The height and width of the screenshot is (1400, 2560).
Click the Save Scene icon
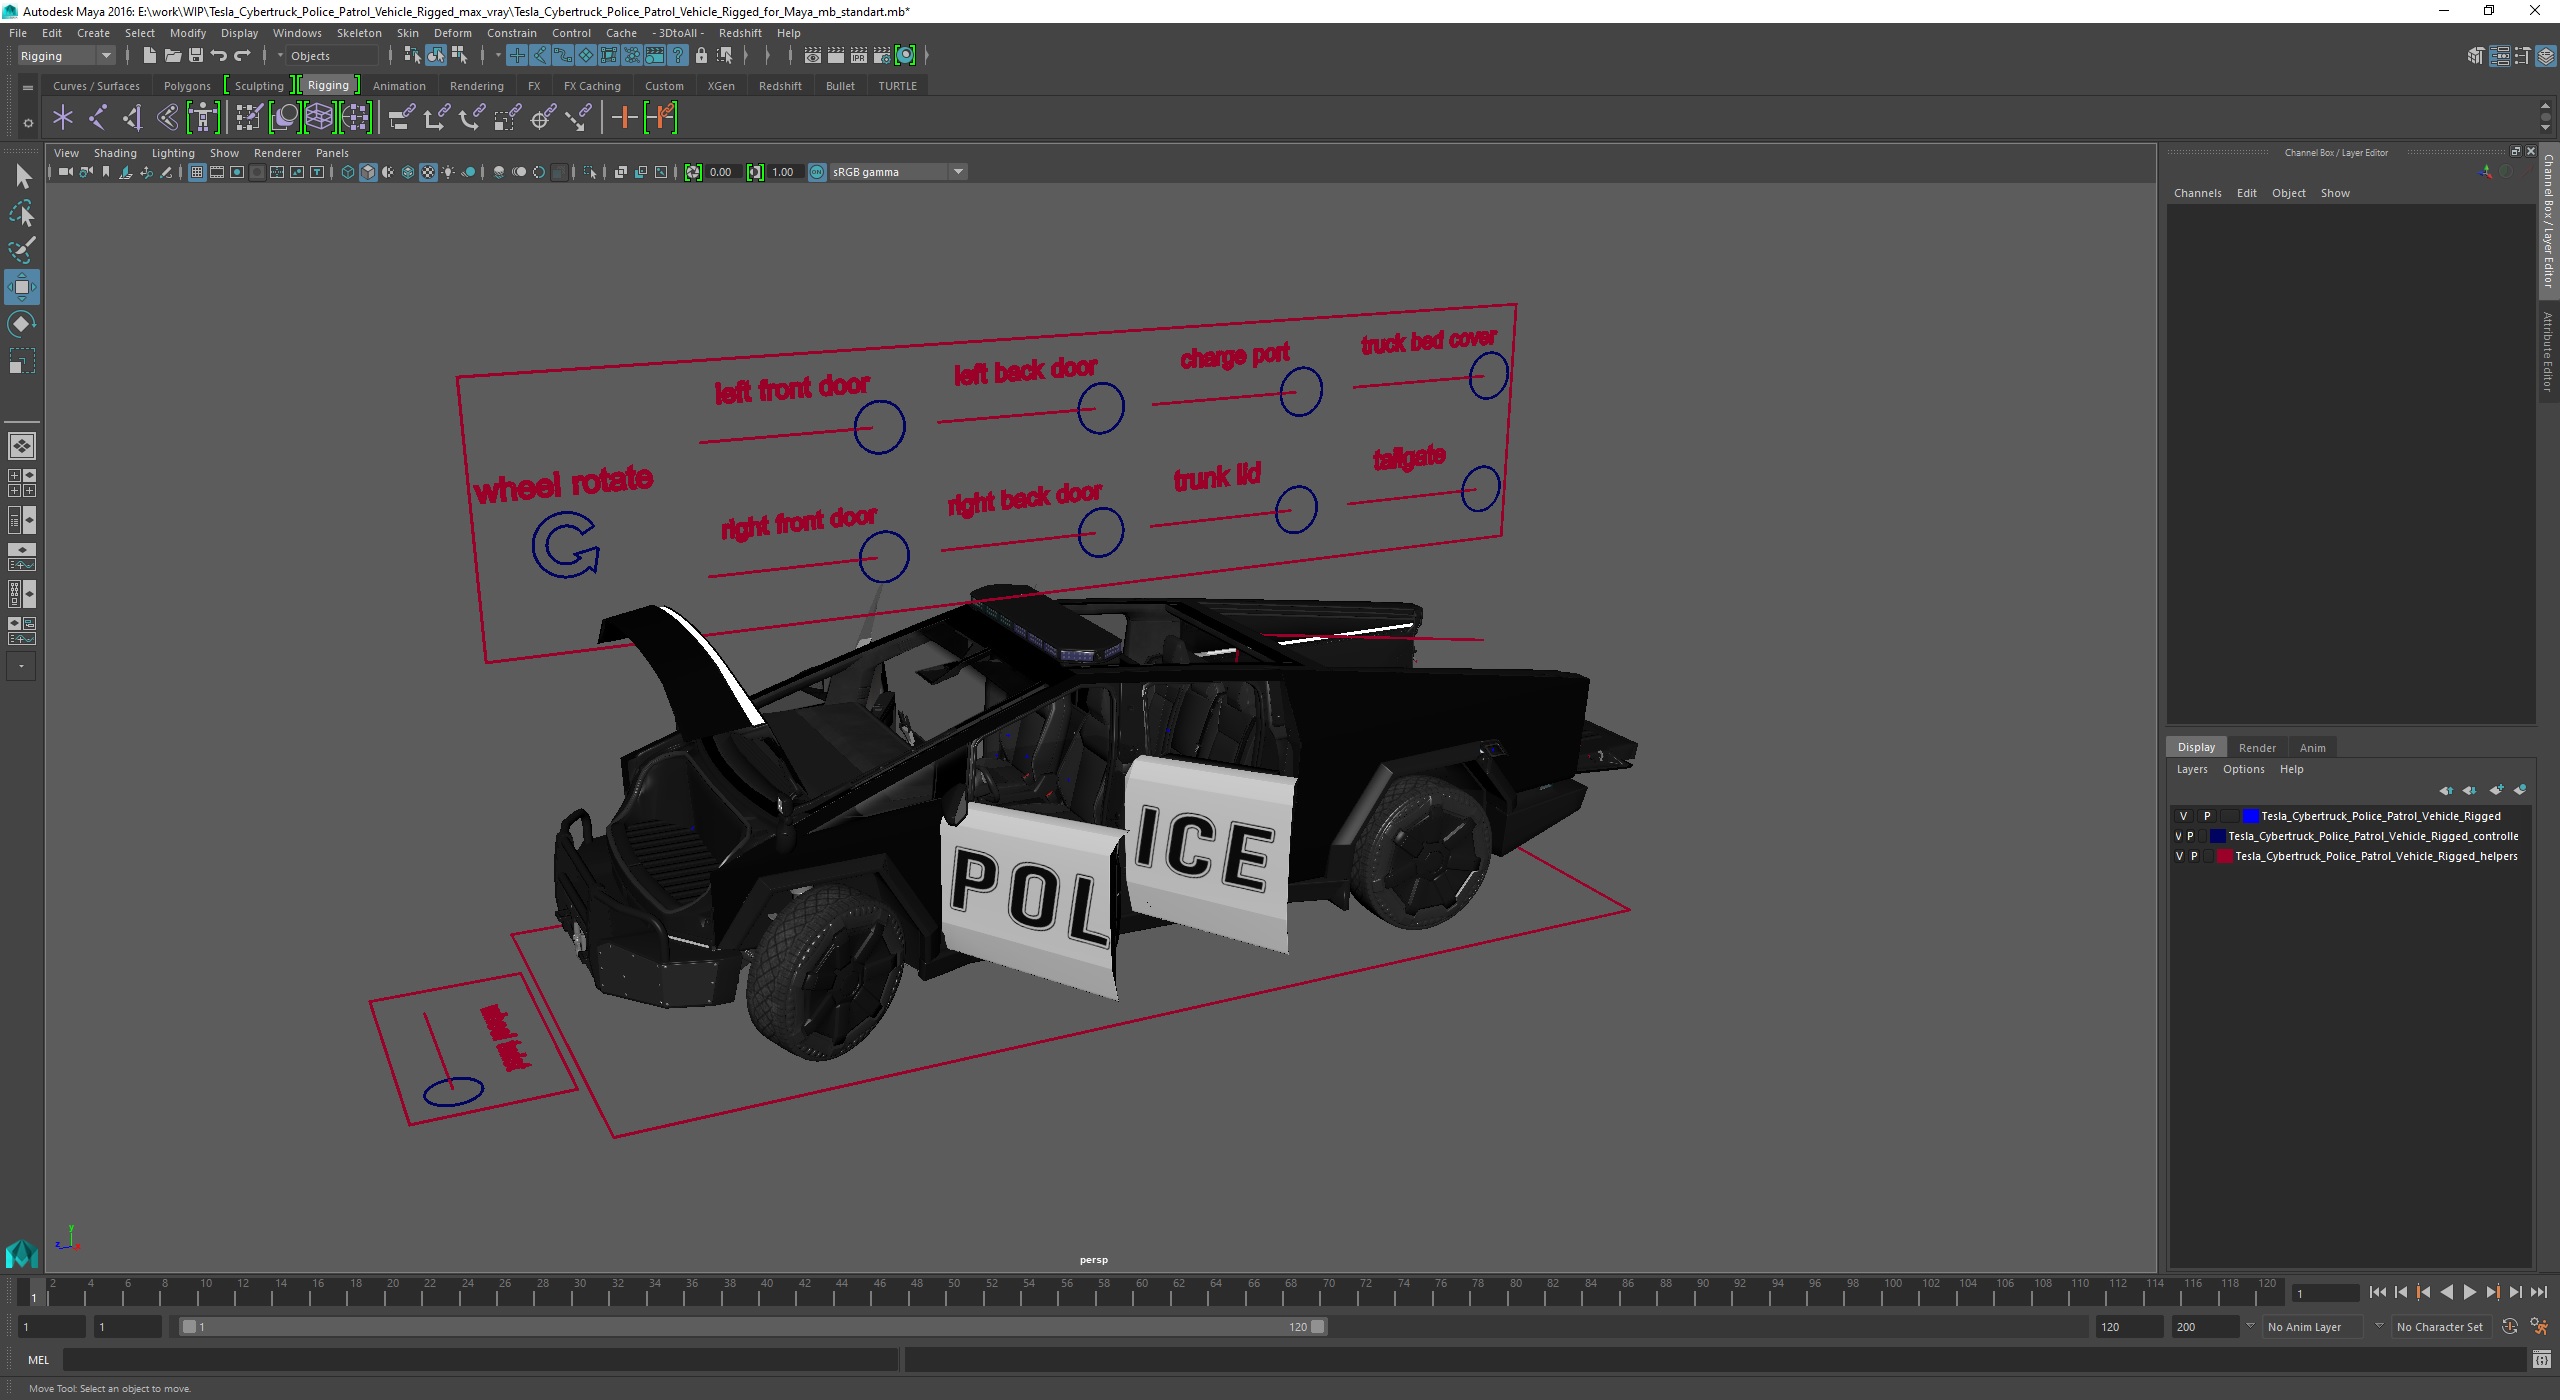click(x=195, y=56)
